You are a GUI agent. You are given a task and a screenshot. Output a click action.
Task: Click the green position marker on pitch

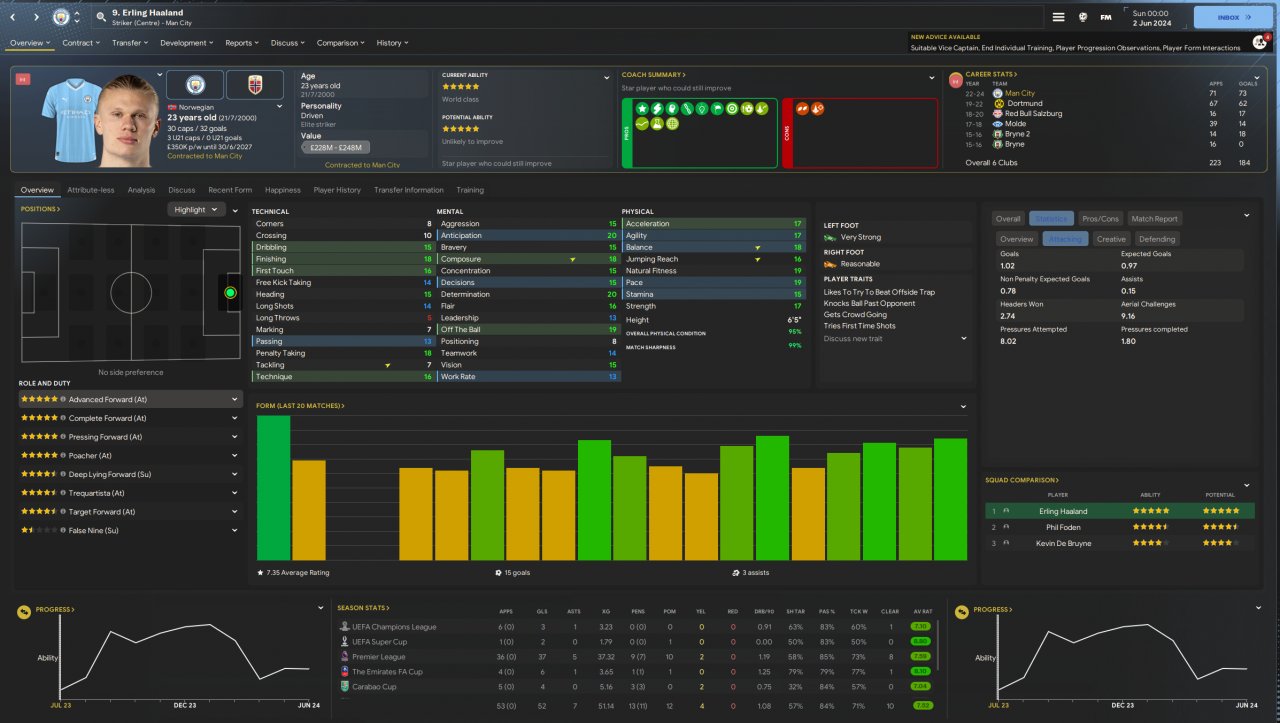coord(230,293)
